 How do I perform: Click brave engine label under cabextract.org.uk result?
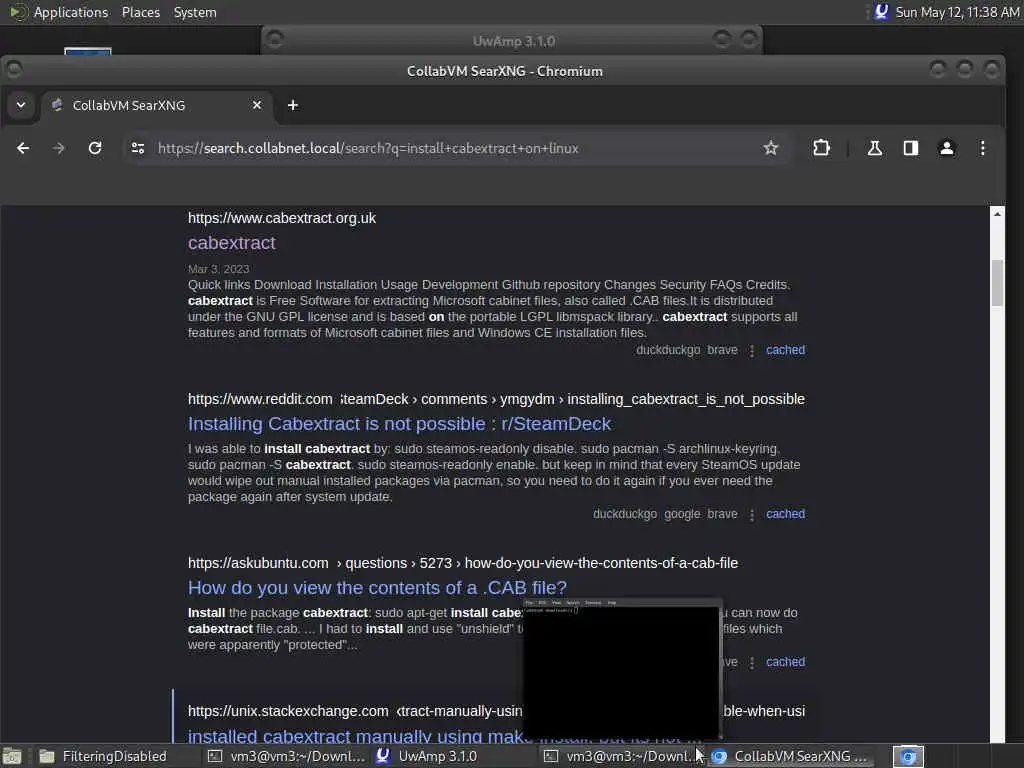722,350
